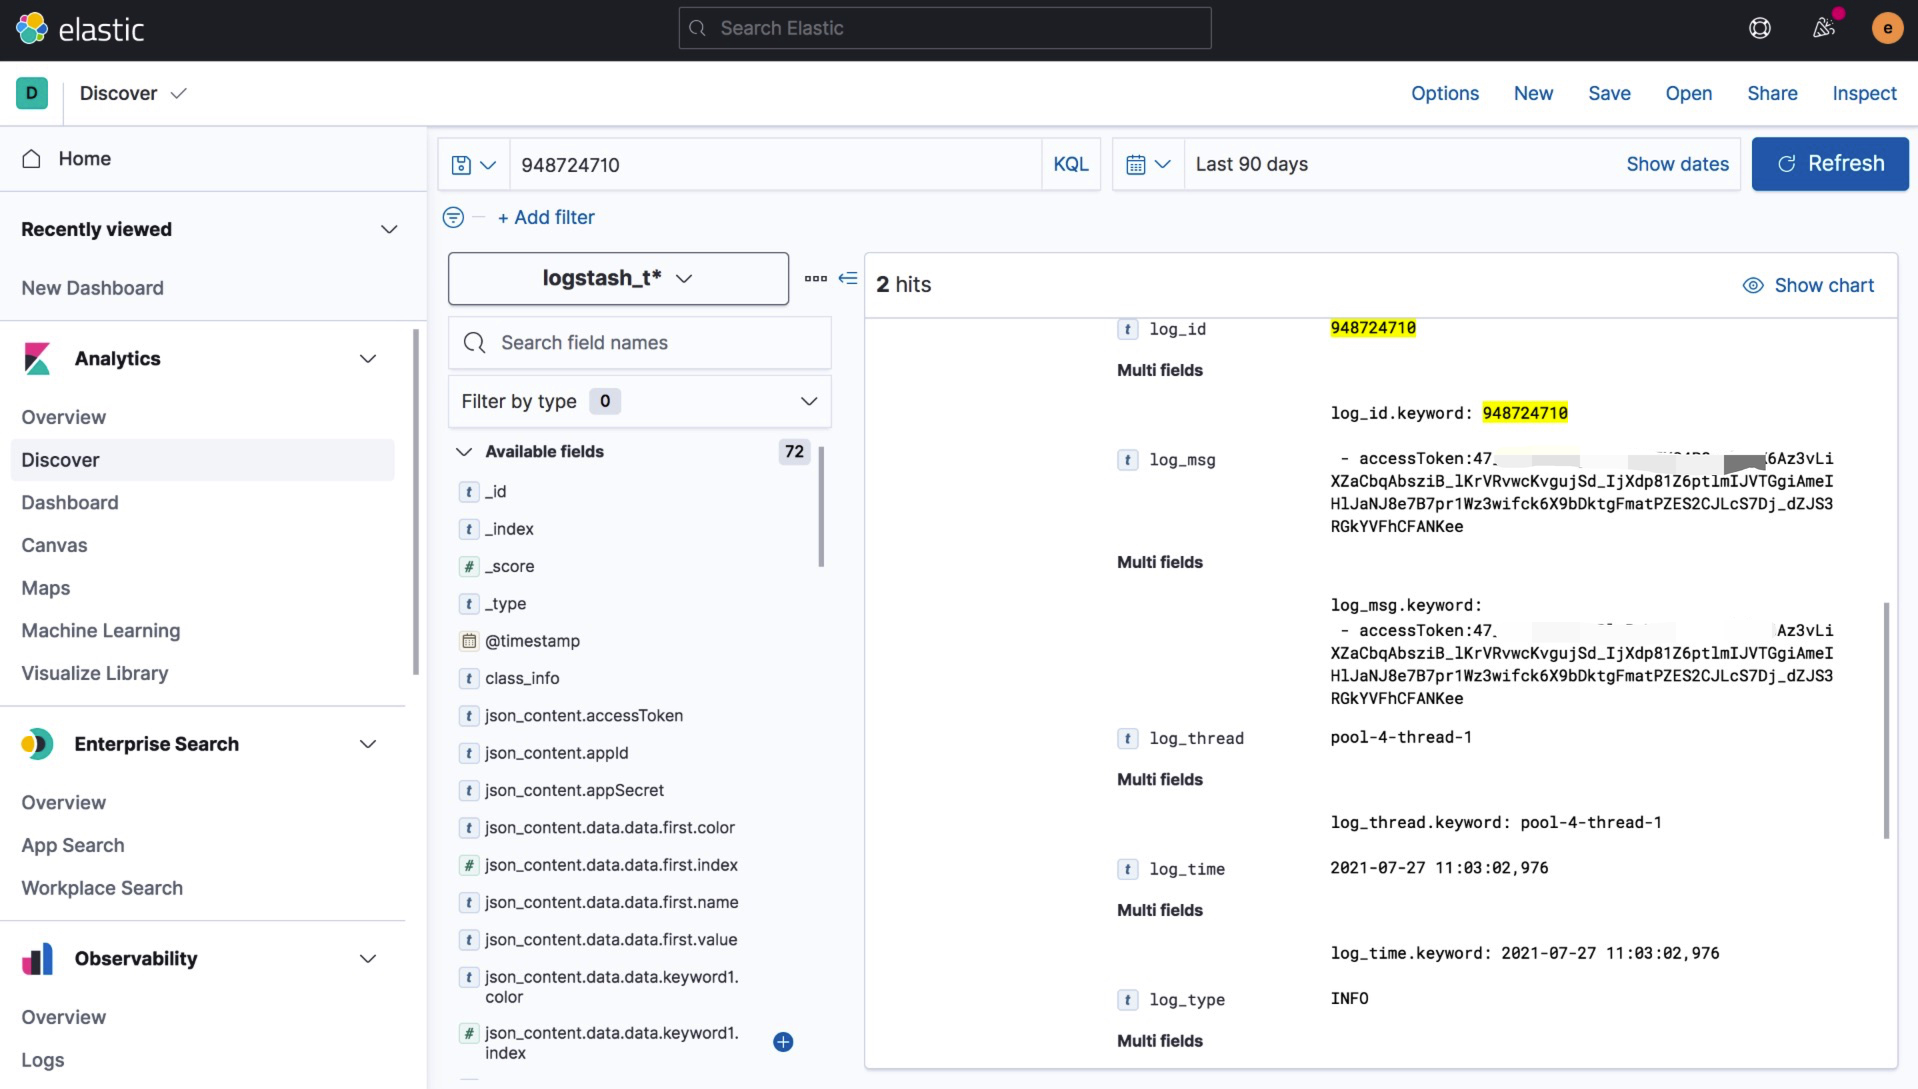Screen dimensions: 1918x1089
Task: Select the class_info field
Action: pos(522,678)
